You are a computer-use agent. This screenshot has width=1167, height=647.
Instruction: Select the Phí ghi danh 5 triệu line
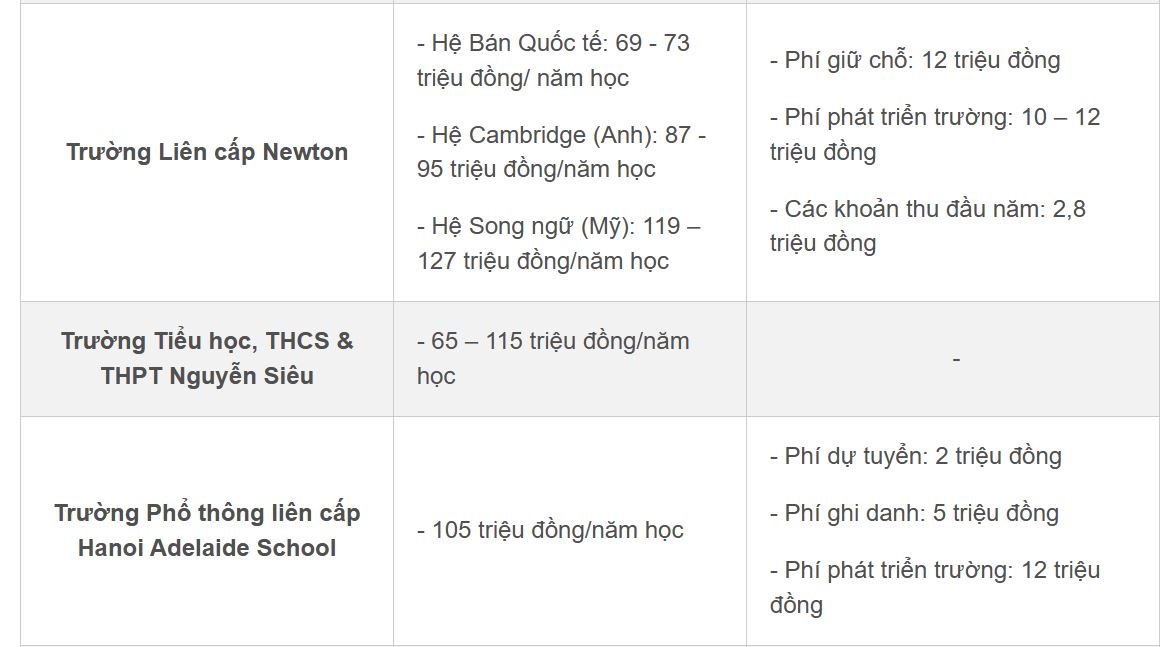pos(913,513)
